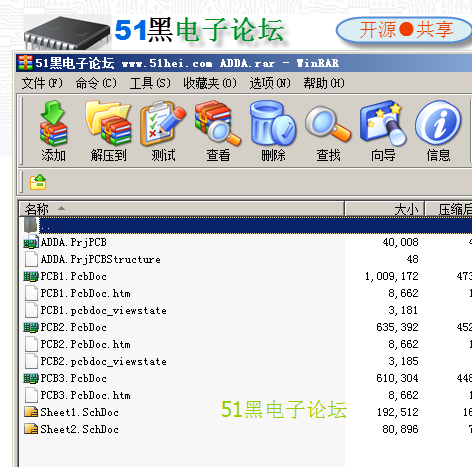472x467 pixels.
Task: Go up one folder level icon
Action: (38, 182)
